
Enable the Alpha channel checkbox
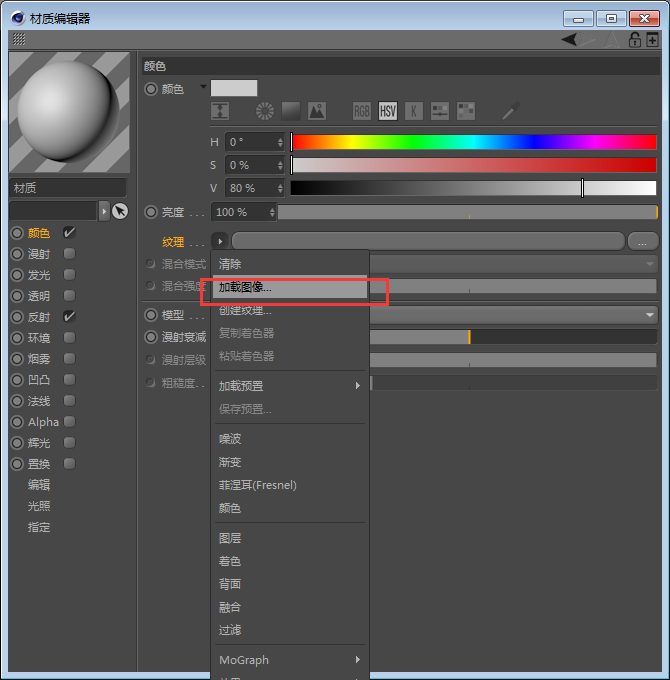[x=69, y=422]
